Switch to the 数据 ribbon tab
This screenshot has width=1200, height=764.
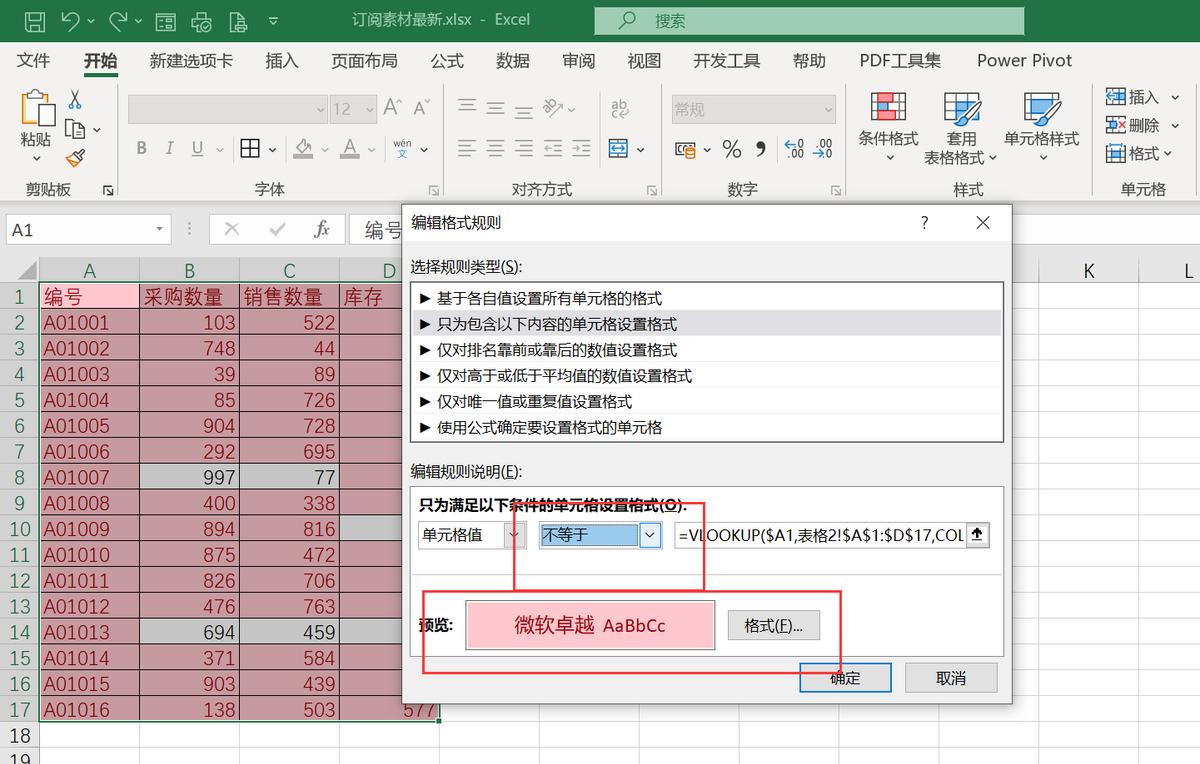point(512,61)
